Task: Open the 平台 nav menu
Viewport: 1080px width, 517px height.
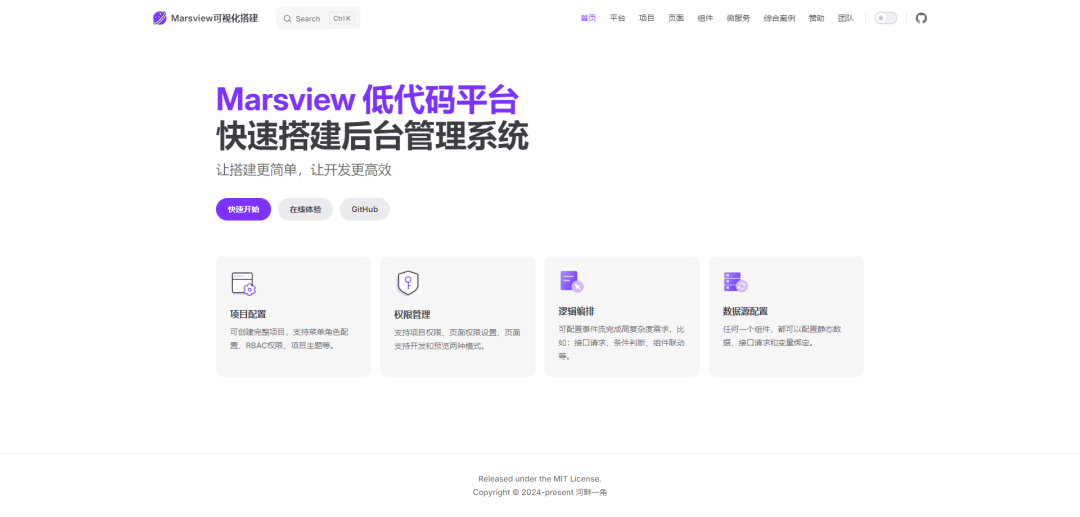Action: pyautogui.click(x=617, y=18)
